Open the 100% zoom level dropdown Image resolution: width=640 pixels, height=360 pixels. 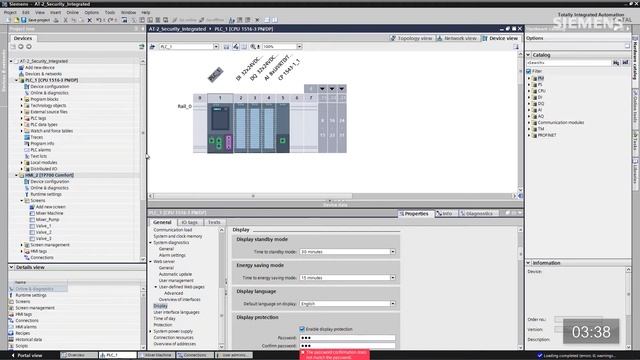(299, 47)
